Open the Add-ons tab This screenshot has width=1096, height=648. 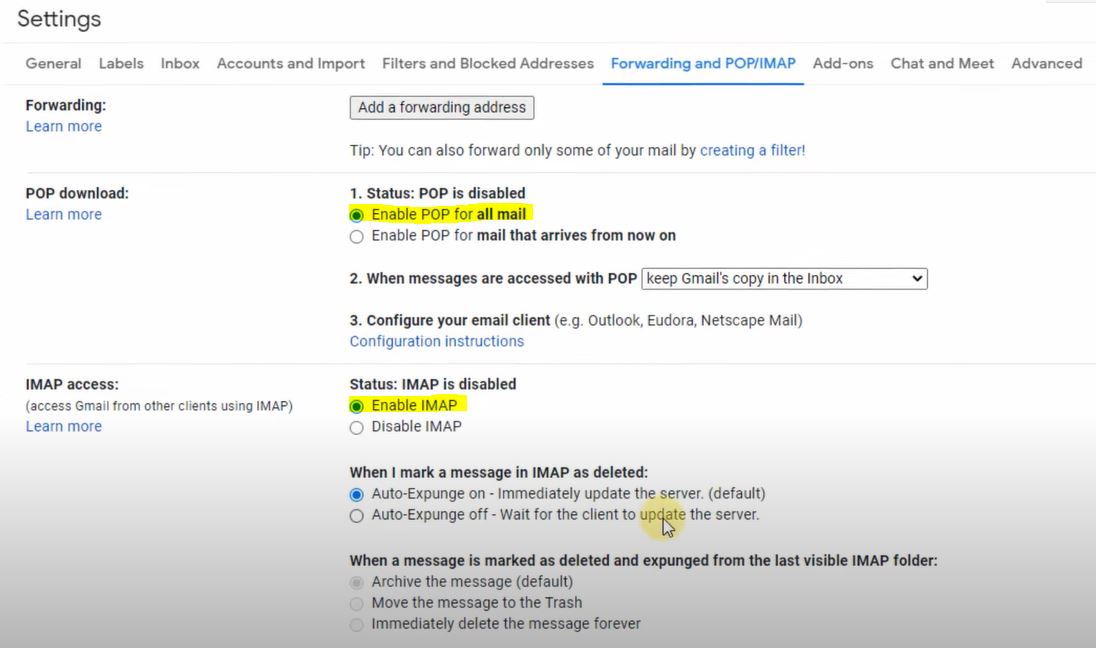coord(843,64)
